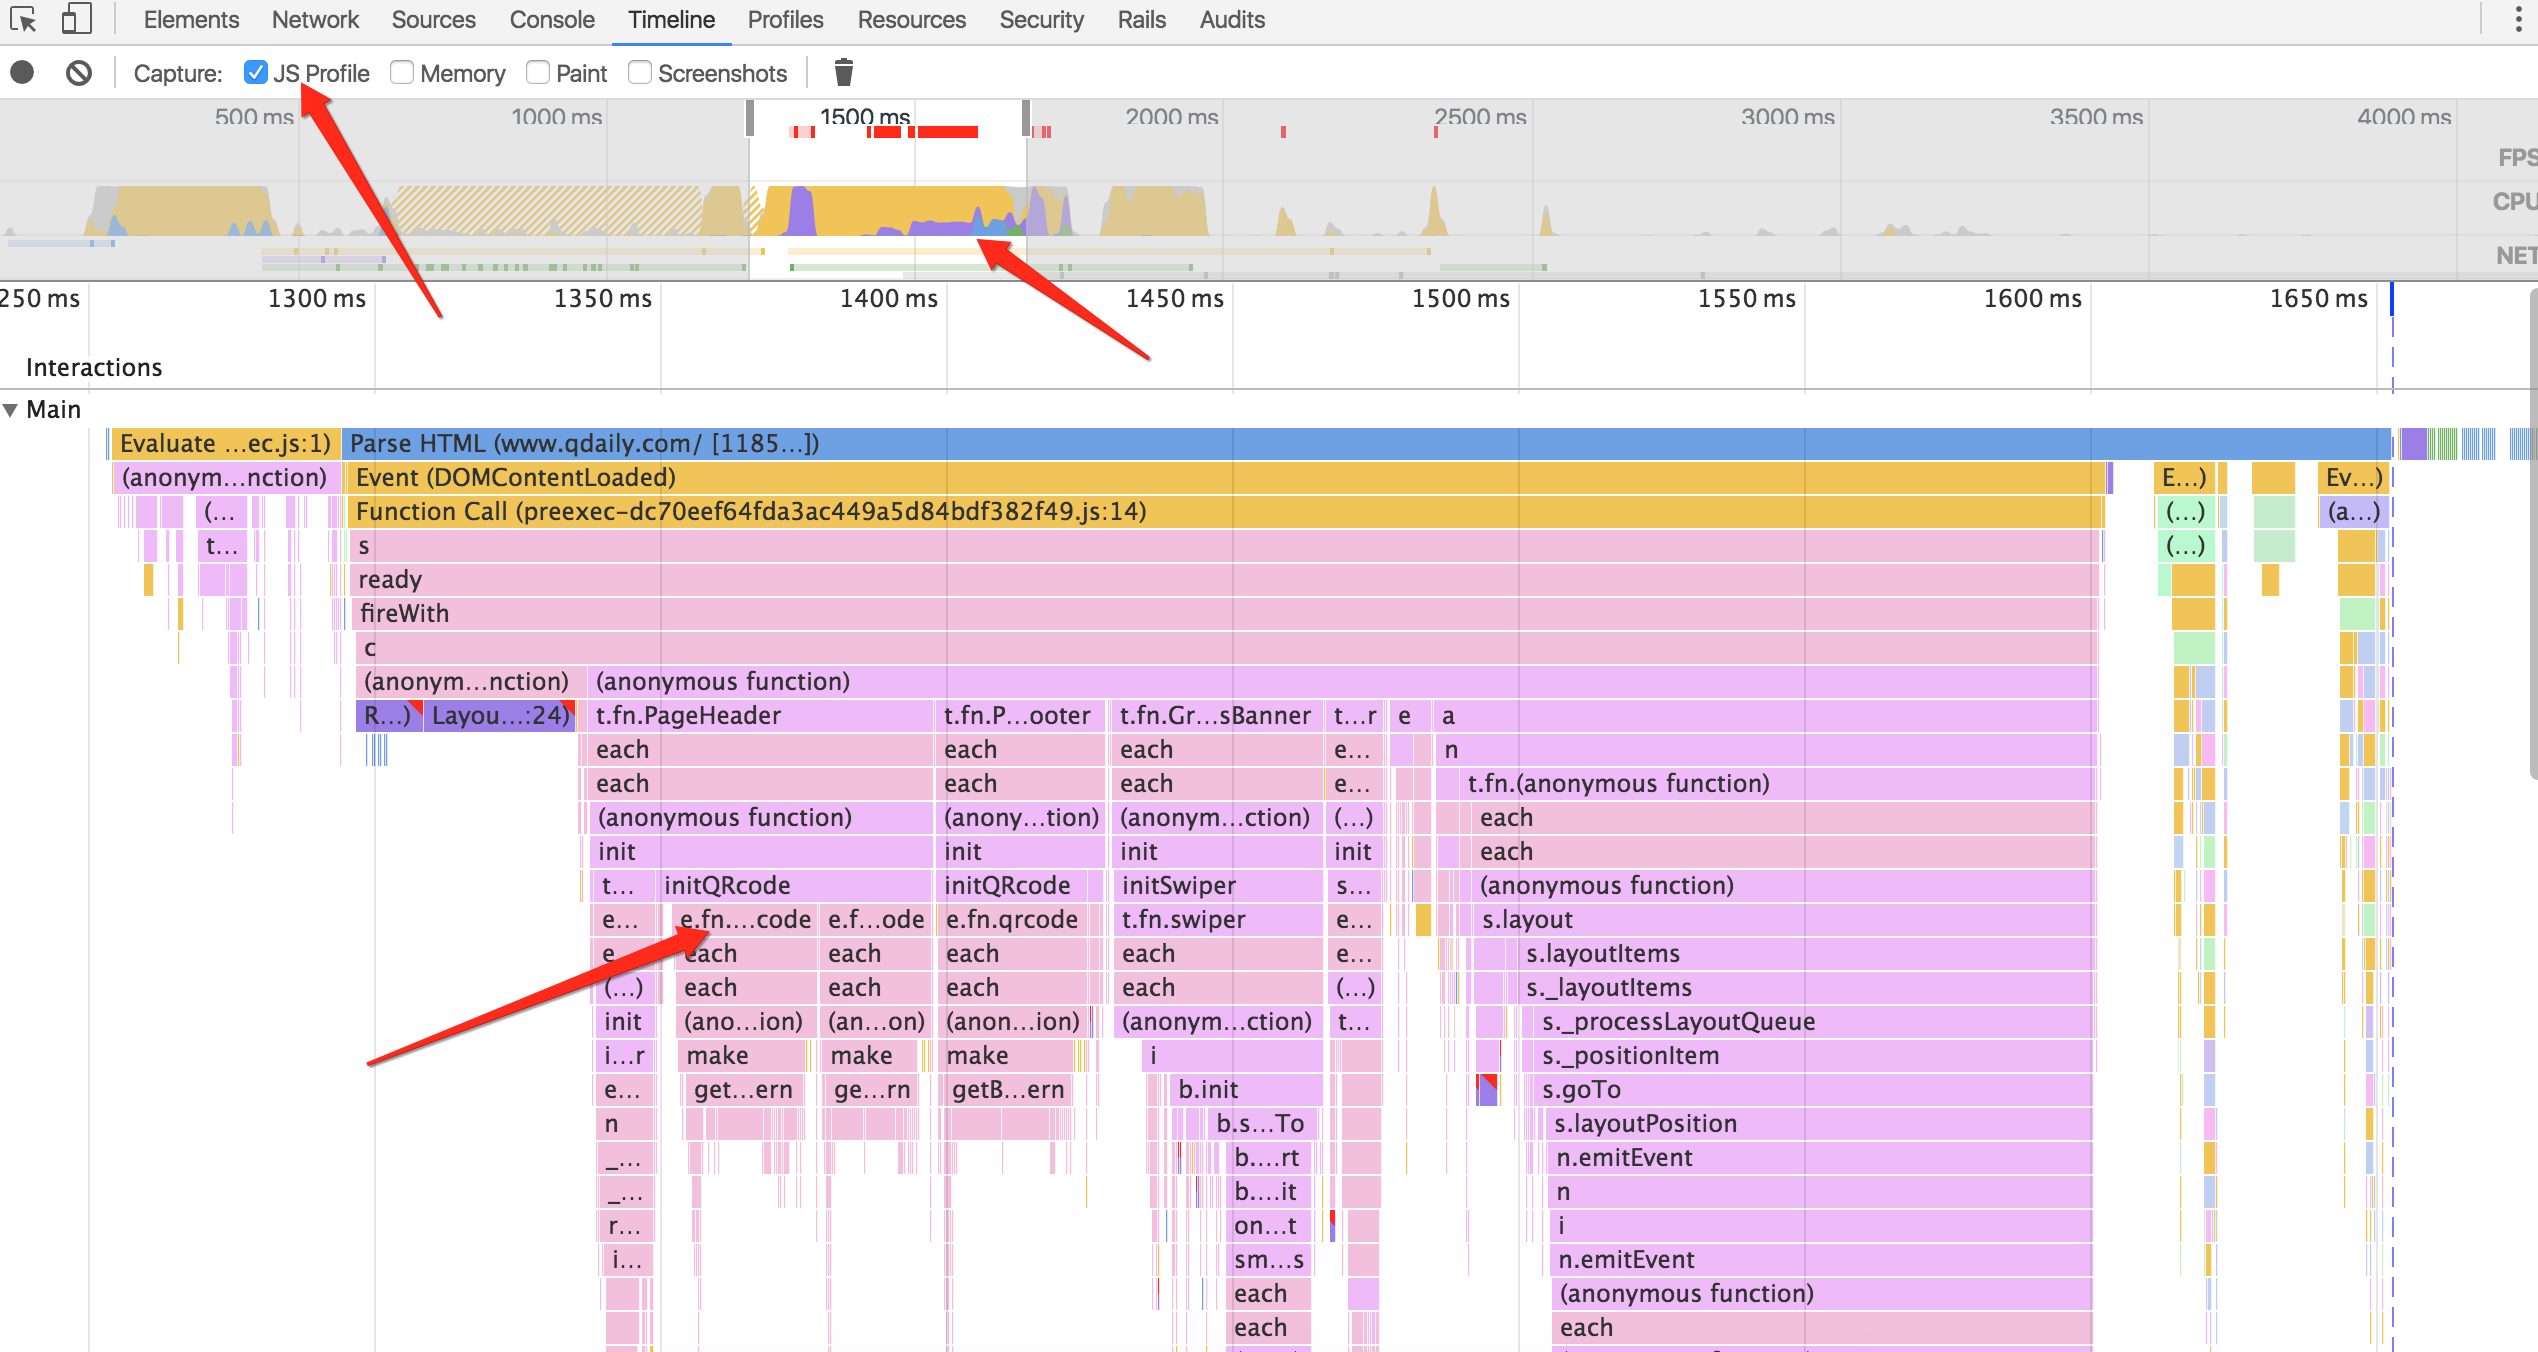
Task: Open the Profiles tab
Action: [x=785, y=20]
